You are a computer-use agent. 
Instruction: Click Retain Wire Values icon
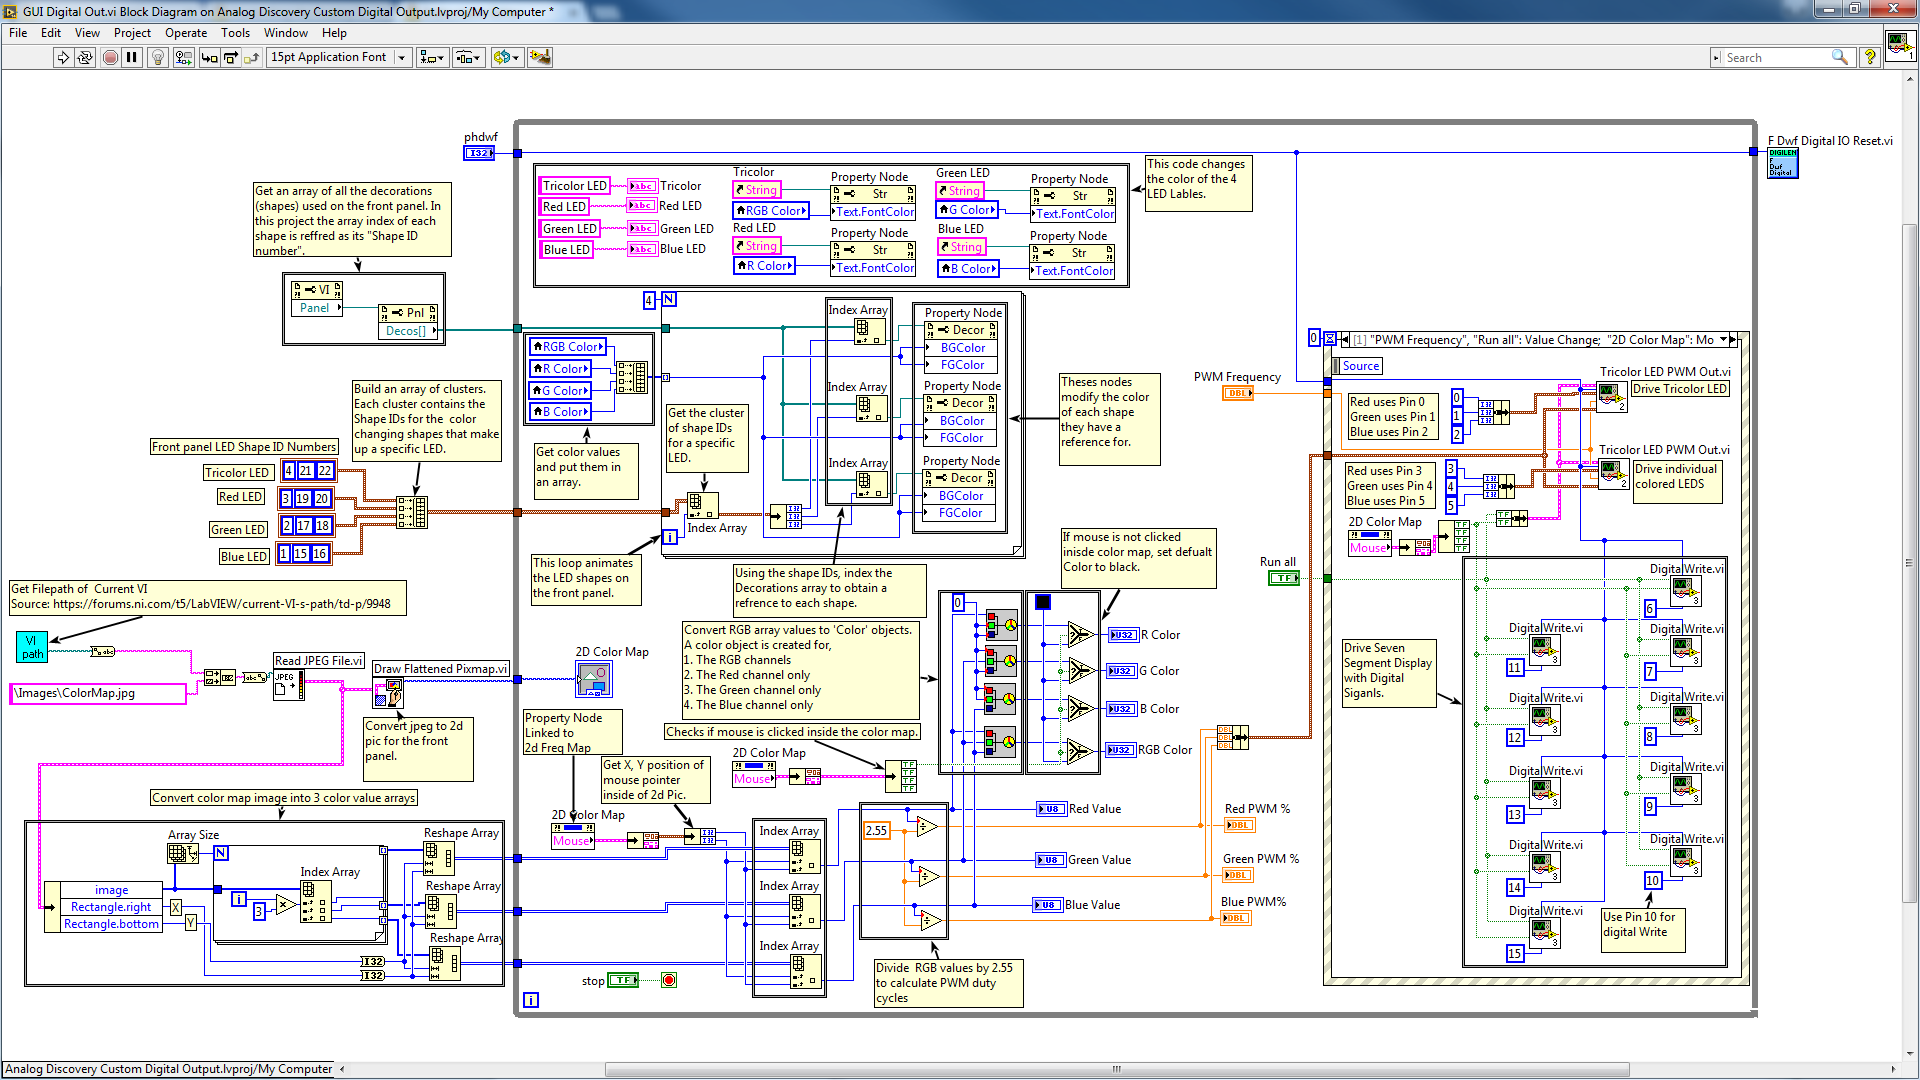tap(183, 58)
